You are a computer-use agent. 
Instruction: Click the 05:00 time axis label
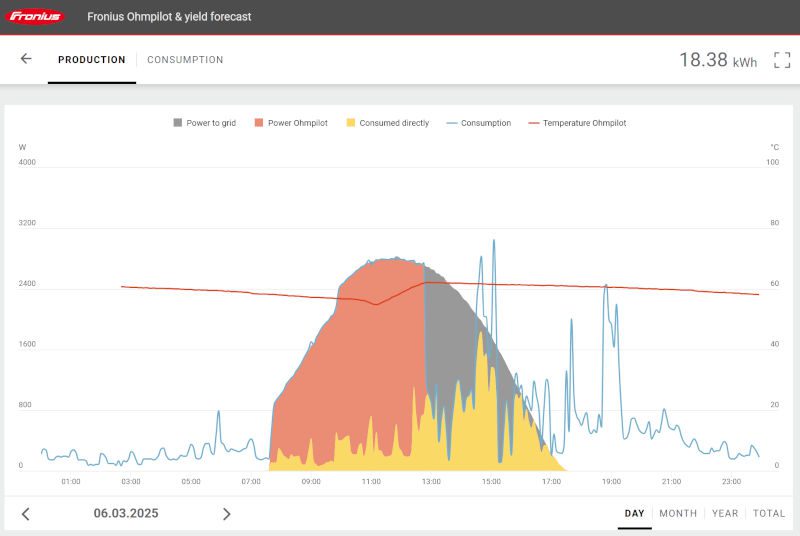pos(191,481)
